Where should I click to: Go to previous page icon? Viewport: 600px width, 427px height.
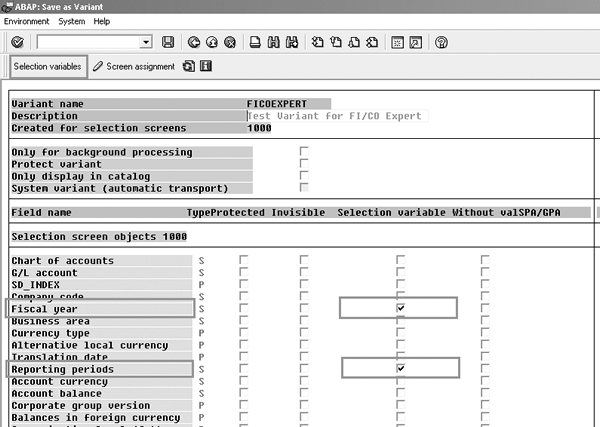pos(336,42)
